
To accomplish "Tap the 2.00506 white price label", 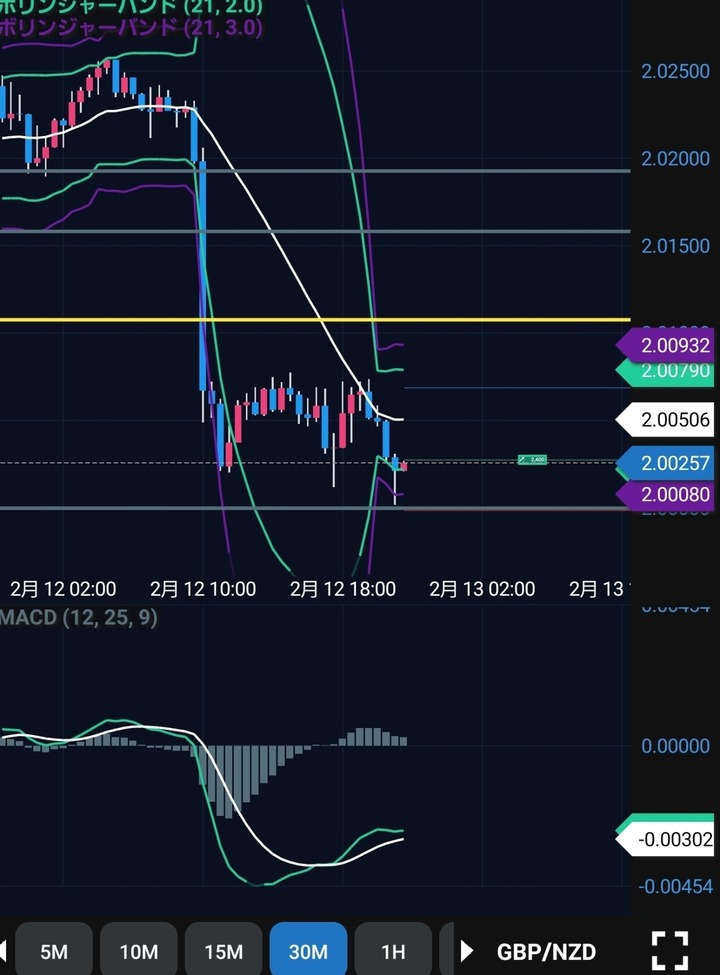I will [x=665, y=420].
